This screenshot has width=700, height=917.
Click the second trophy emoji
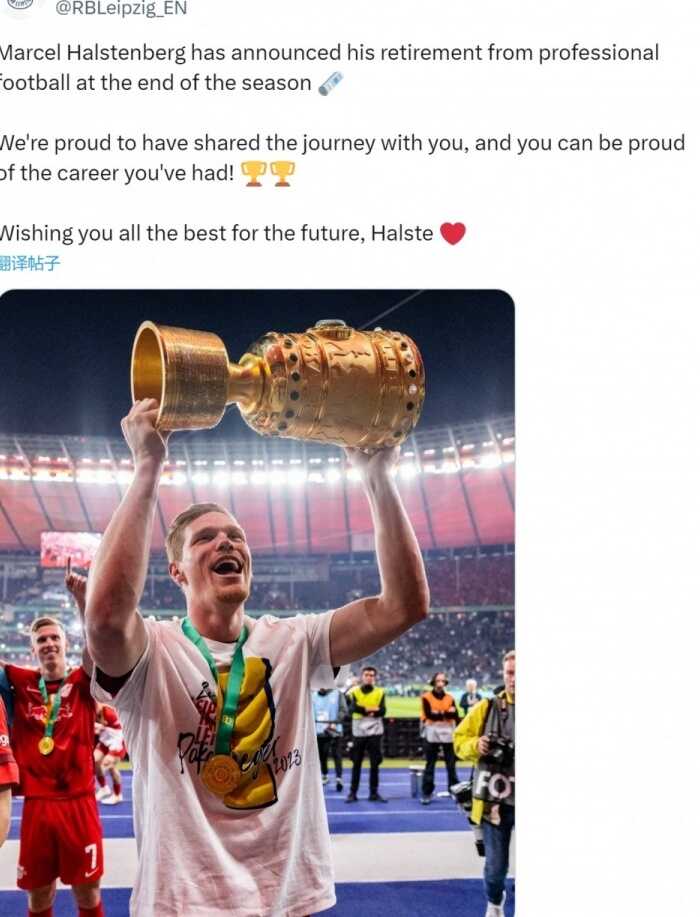click(x=282, y=173)
